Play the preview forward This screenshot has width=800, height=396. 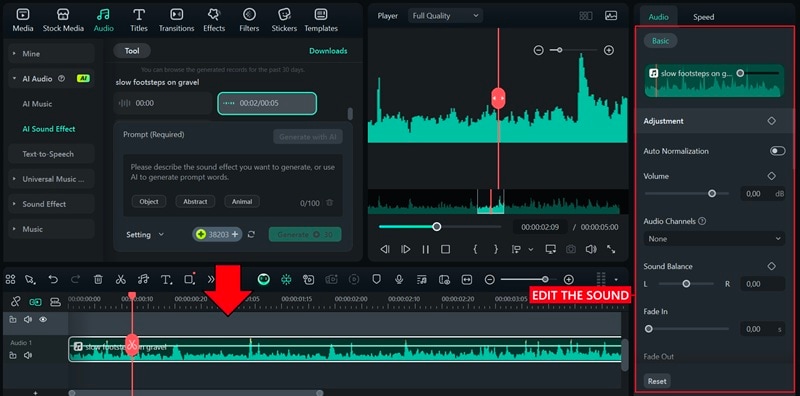point(405,249)
